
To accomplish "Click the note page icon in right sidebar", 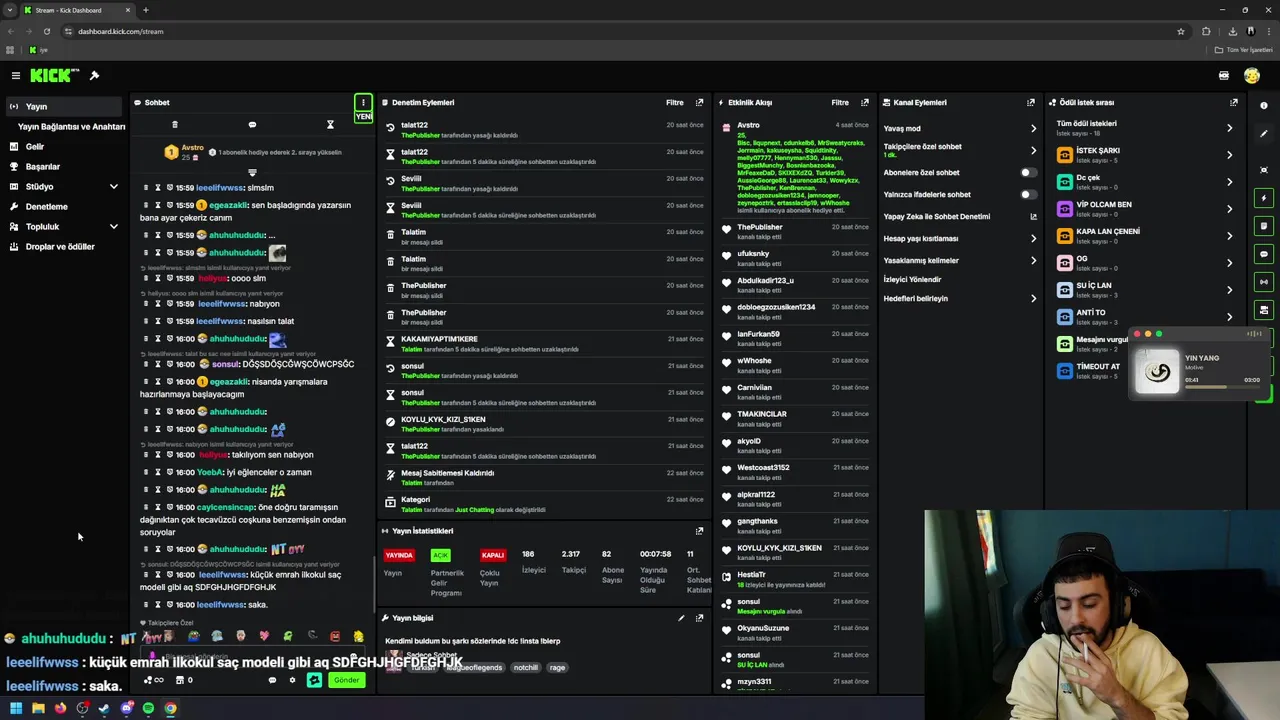I will pos(1264,226).
